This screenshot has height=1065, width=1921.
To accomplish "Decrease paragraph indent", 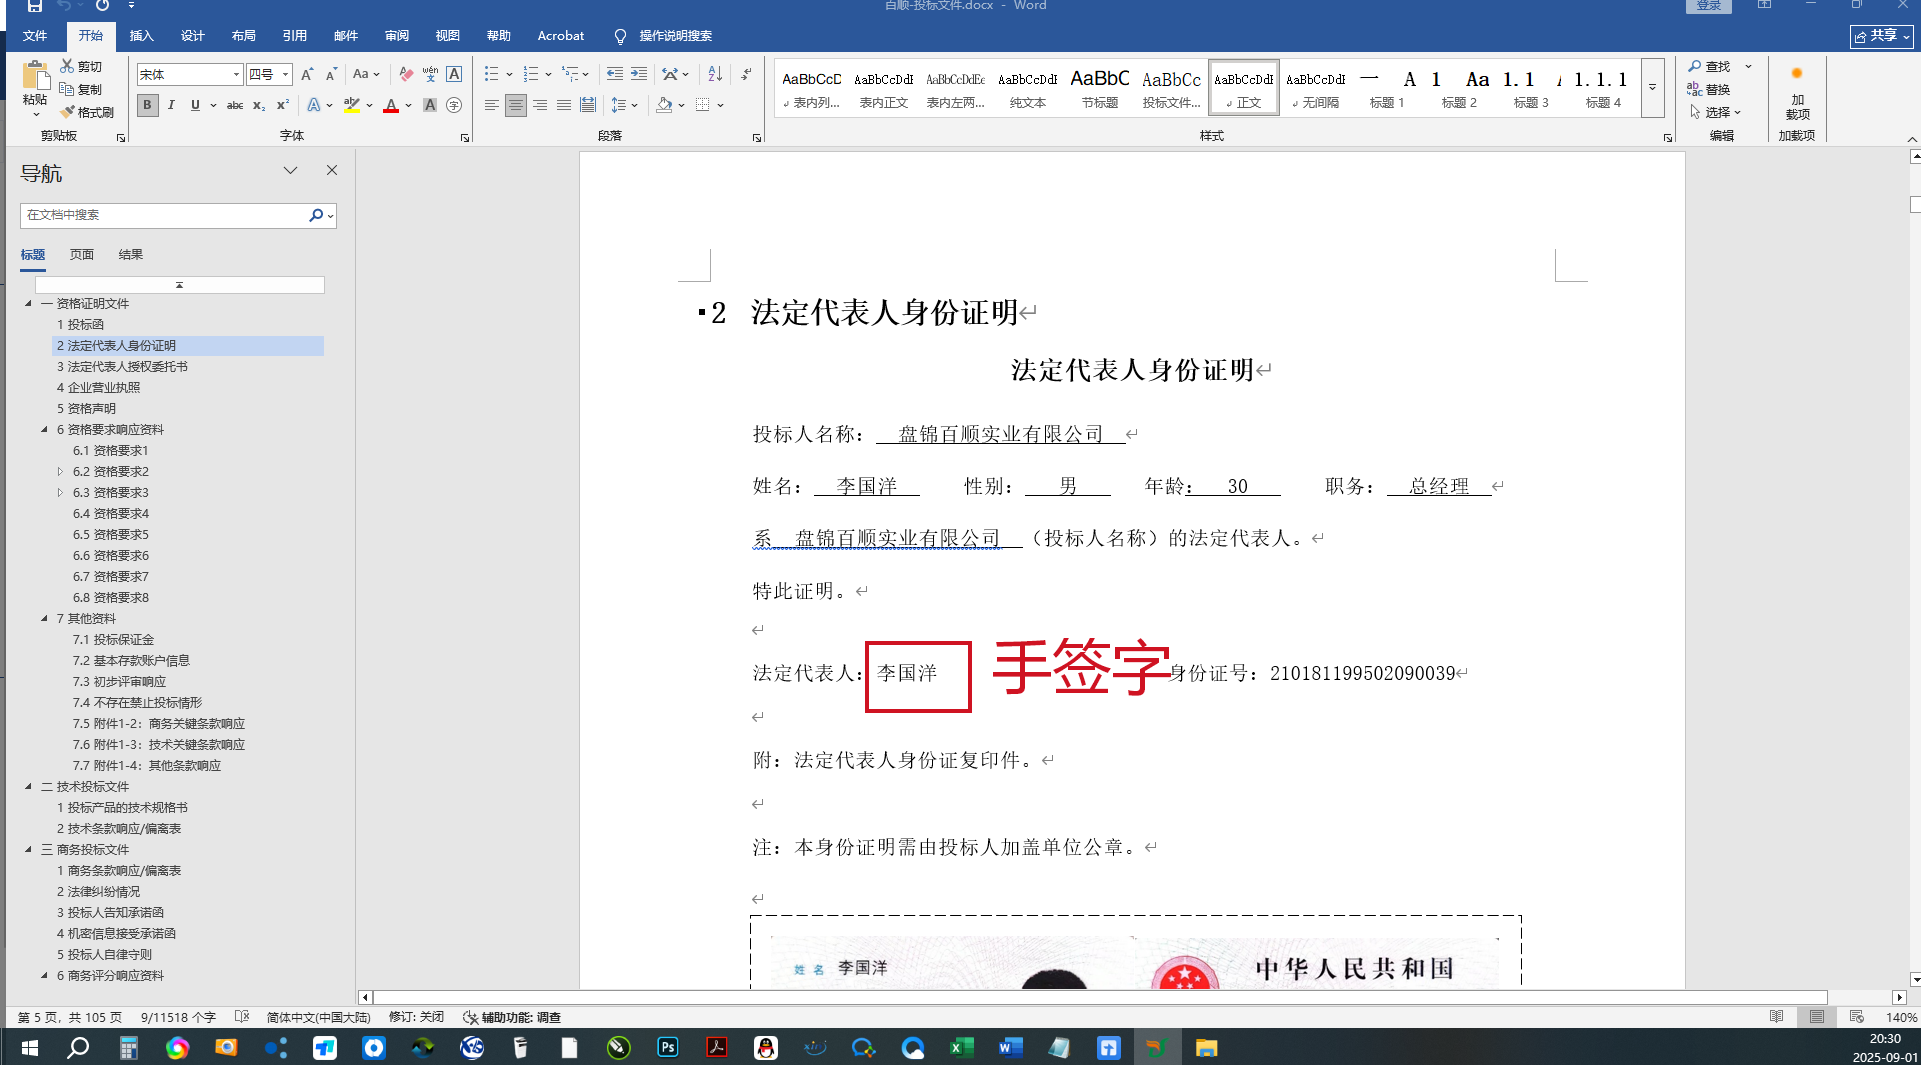I will (615, 74).
